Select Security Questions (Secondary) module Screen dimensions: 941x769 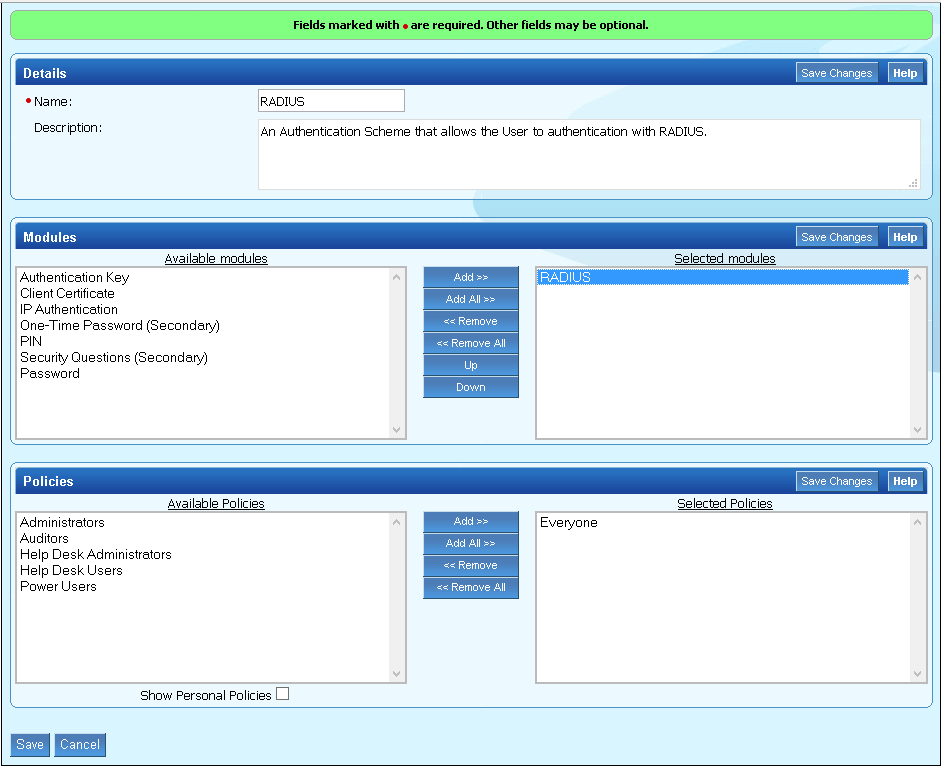click(114, 358)
